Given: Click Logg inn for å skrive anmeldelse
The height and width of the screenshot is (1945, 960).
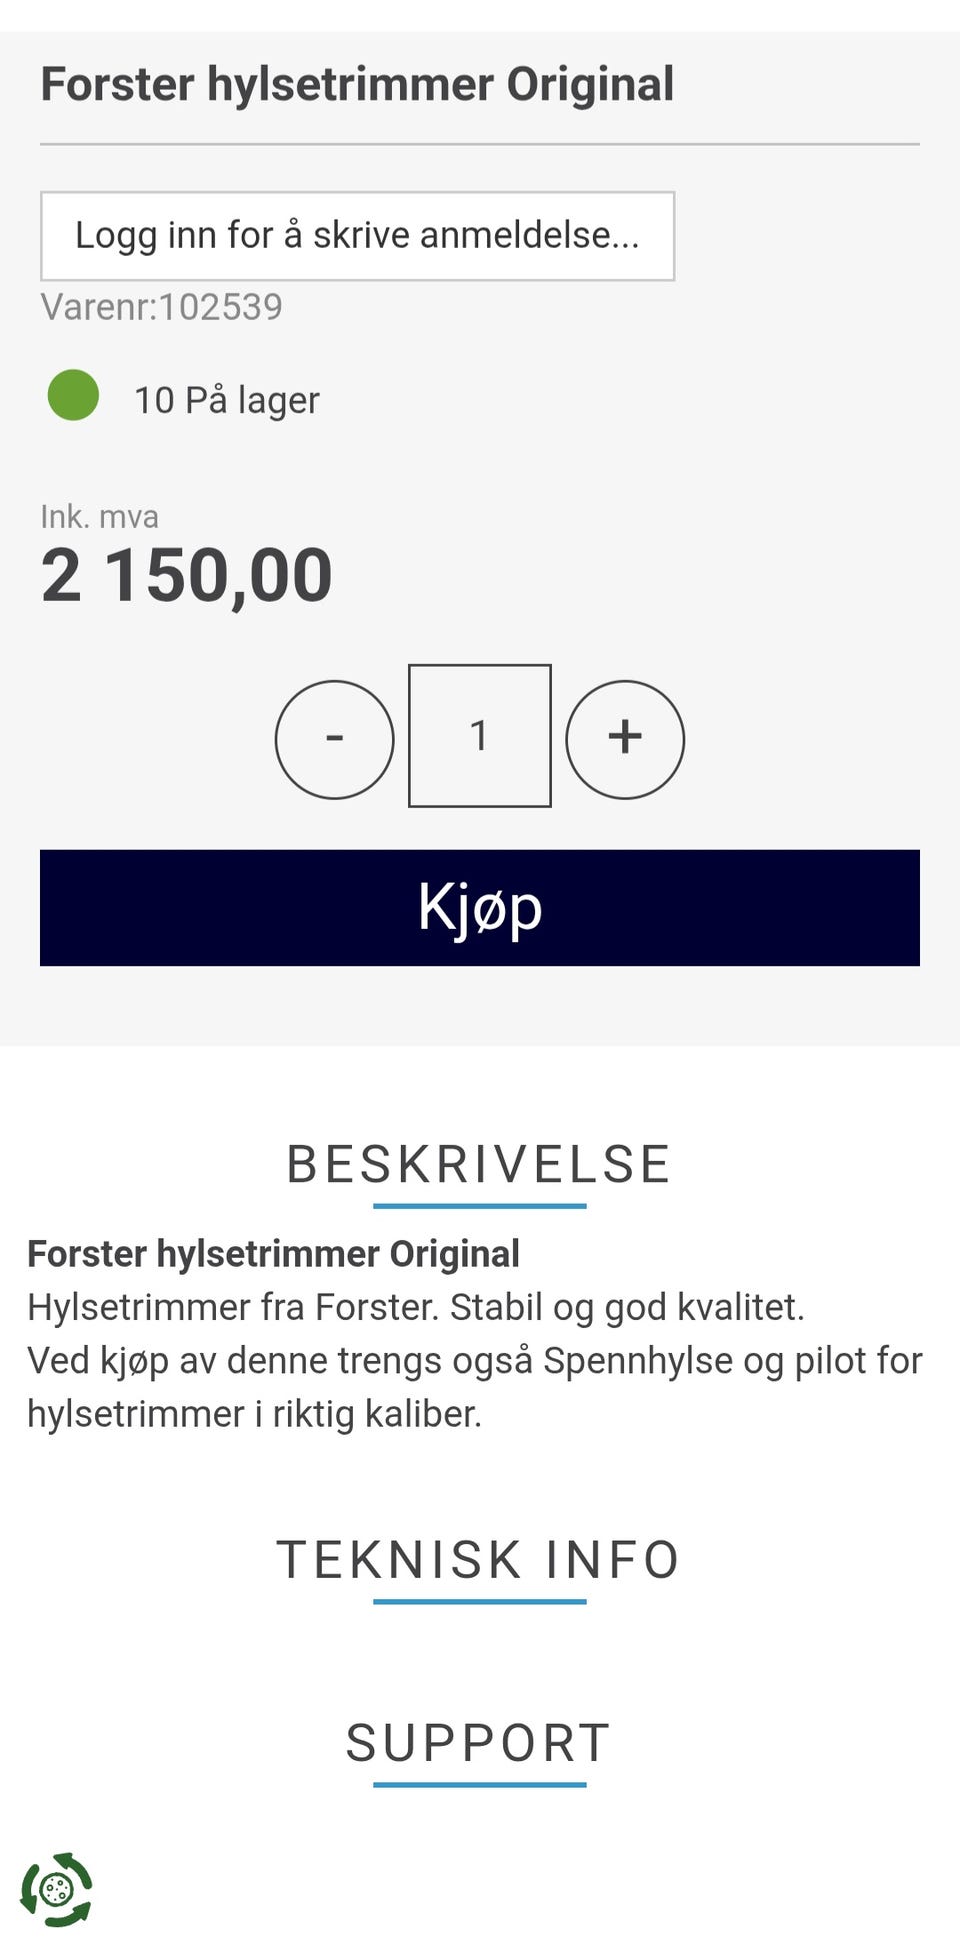Looking at the screenshot, I should coord(357,236).
